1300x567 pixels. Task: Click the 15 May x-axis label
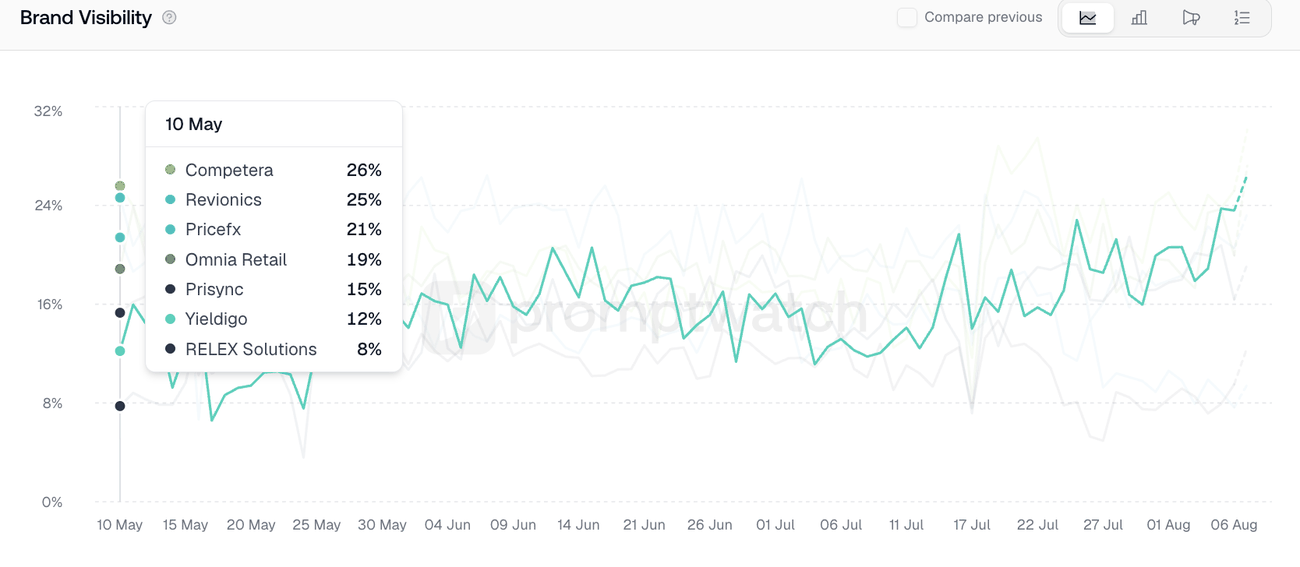pyautogui.click(x=185, y=524)
